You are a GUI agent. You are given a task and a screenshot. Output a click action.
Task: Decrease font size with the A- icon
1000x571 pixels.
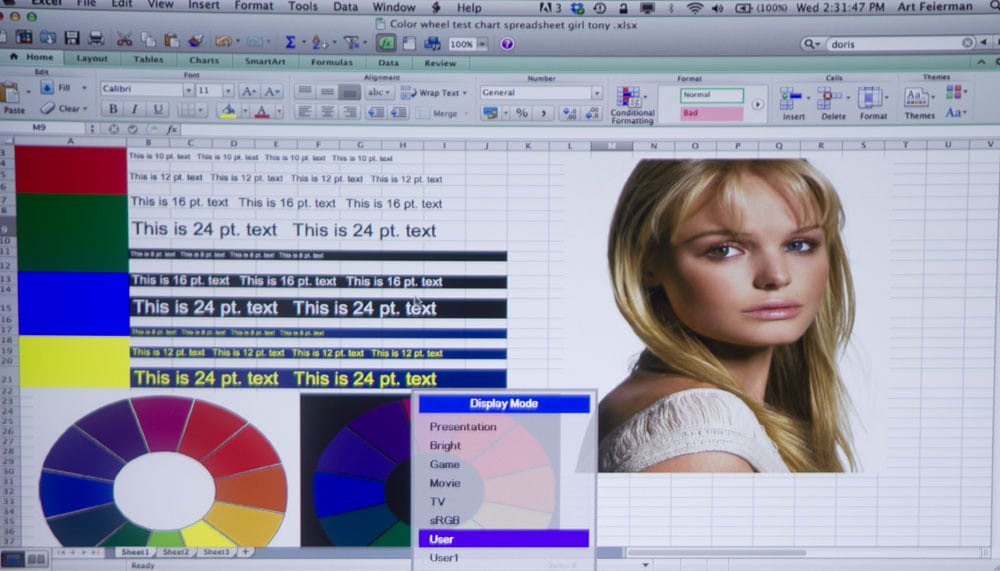[x=271, y=91]
